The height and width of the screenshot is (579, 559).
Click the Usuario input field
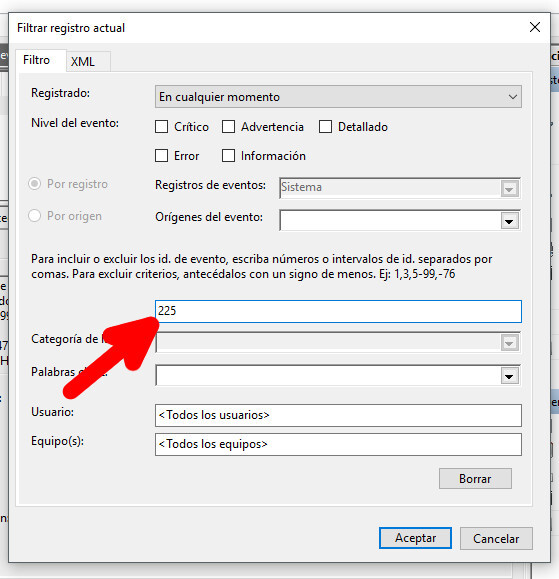338,415
